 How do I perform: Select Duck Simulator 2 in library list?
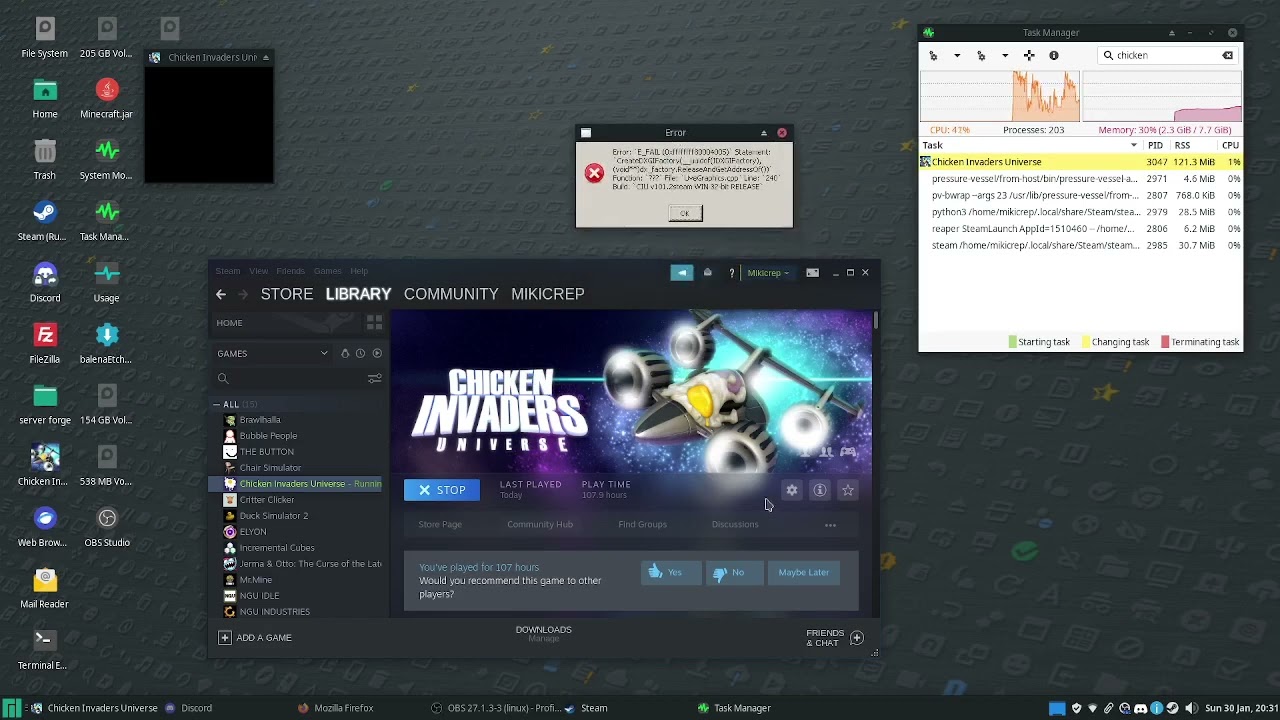[274, 516]
